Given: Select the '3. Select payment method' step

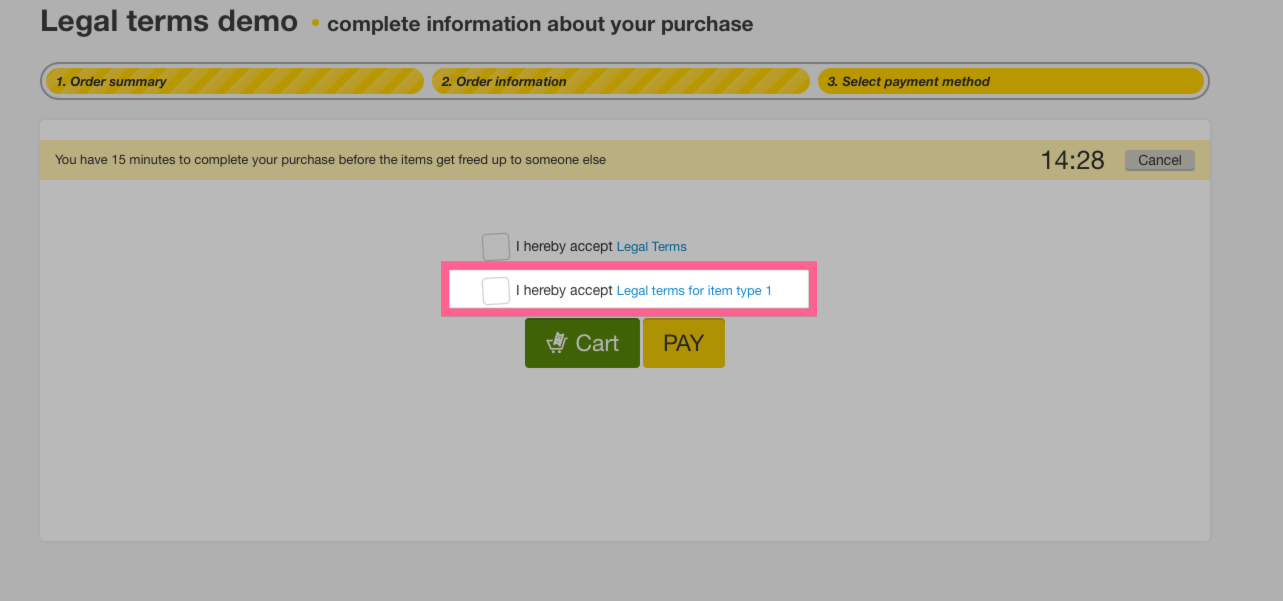Looking at the screenshot, I should 1011,82.
